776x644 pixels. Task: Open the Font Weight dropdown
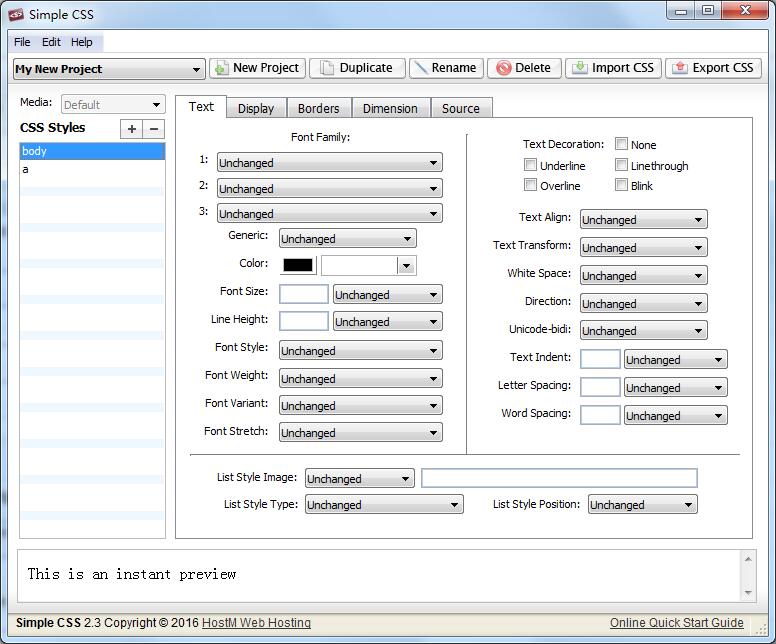click(x=360, y=379)
